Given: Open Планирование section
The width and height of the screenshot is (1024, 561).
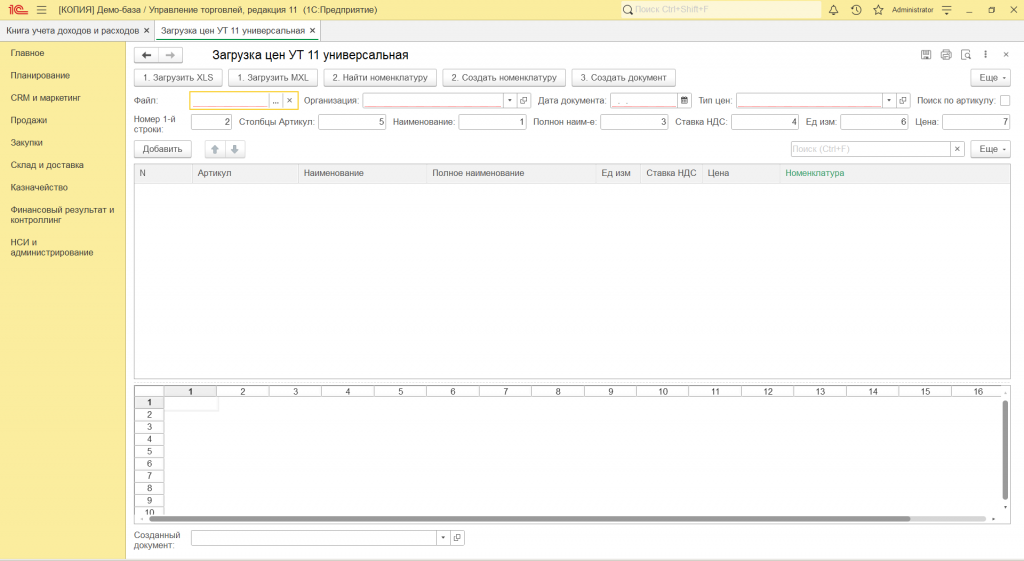Looking at the screenshot, I should [x=40, y=76].
